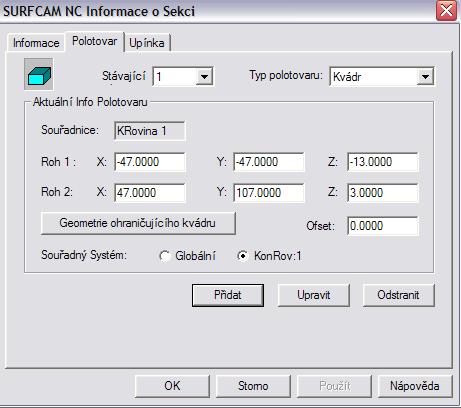Close the SURFCAM NC dialog window
The width and height of the screenshot is (461, 408).
[446, 10]
